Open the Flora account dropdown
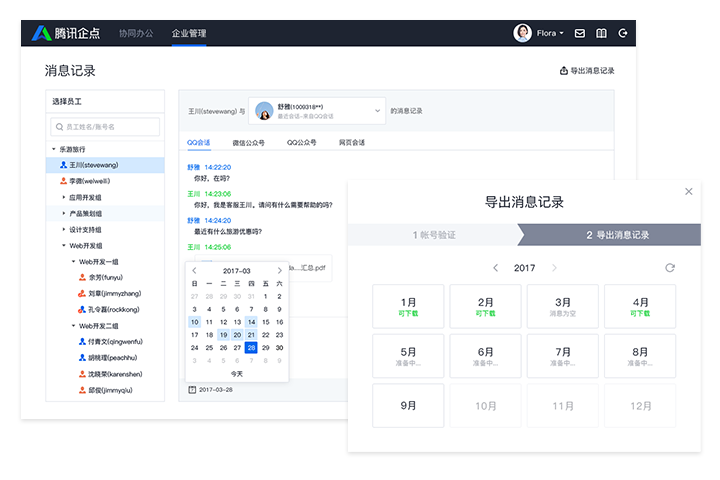This screenshot has width=720, height=480. (x=550, y=33)
